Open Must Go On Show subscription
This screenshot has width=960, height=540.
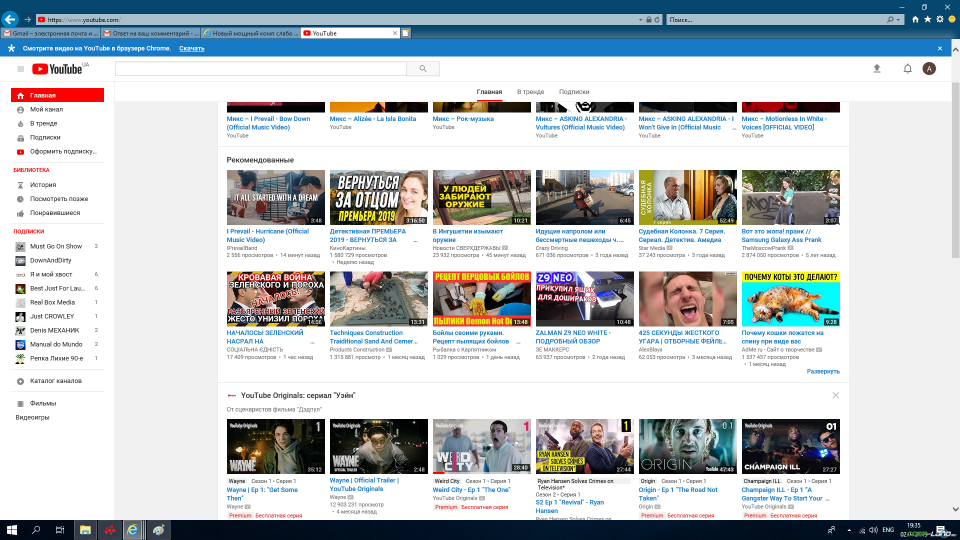click(x=58, y=247)
